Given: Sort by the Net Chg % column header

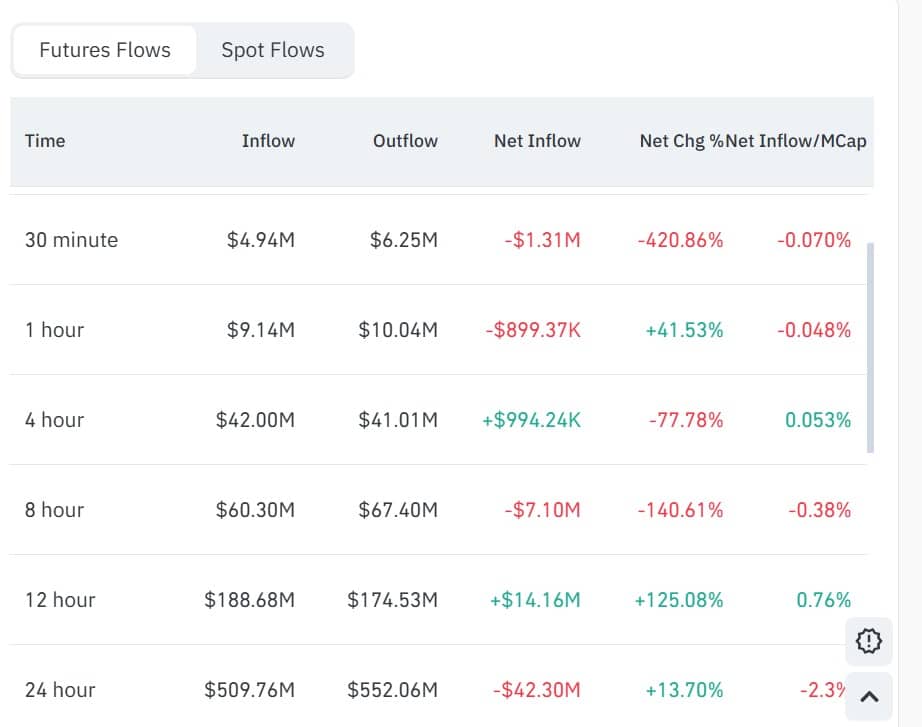Looking at the screenshot, I should [x=681, y=141].
